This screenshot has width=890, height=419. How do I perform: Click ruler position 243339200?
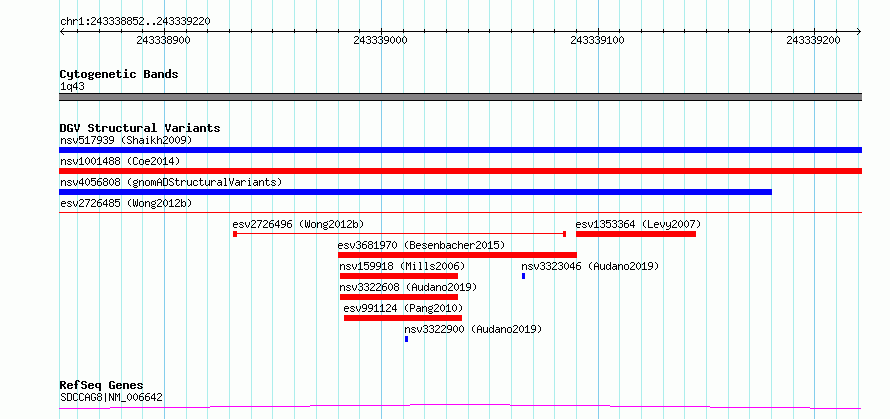pyautogui.click(x=813, y=40)
